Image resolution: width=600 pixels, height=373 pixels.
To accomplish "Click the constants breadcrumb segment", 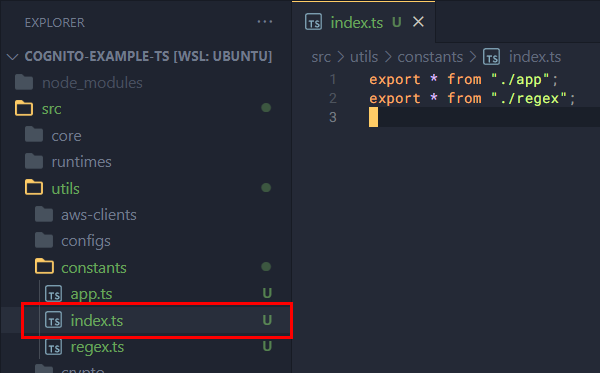I will pyautogui.click(x=430, y=57).
